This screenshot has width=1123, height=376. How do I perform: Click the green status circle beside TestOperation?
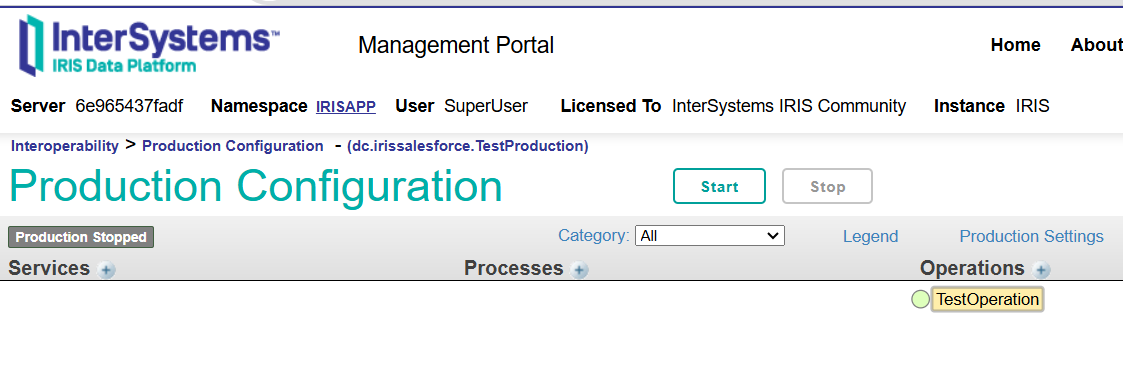click(x=920, y=299)
